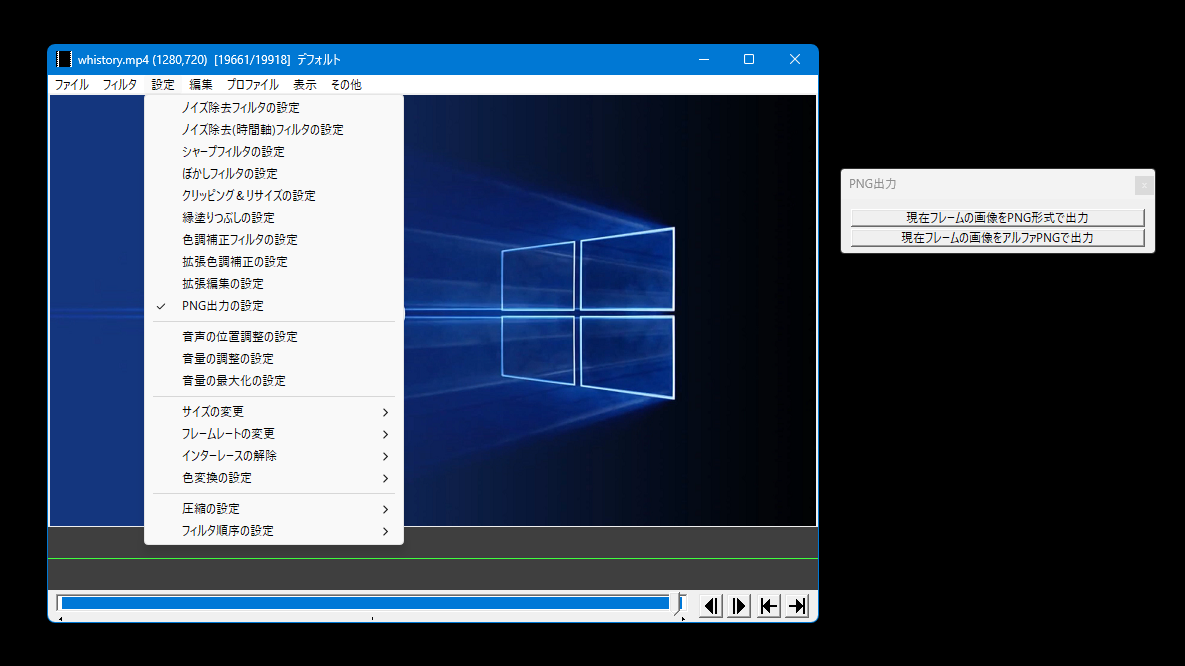Viewport: 1185px width, 666px height.
Task: Choose 音量の調整の設定
Action: pos(274,359)
